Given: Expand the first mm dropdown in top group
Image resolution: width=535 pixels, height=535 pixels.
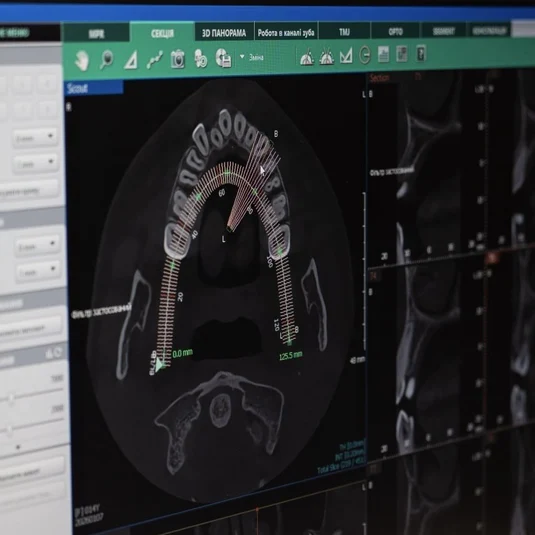Looking at the screenshot, I should [x=35, y=138].
